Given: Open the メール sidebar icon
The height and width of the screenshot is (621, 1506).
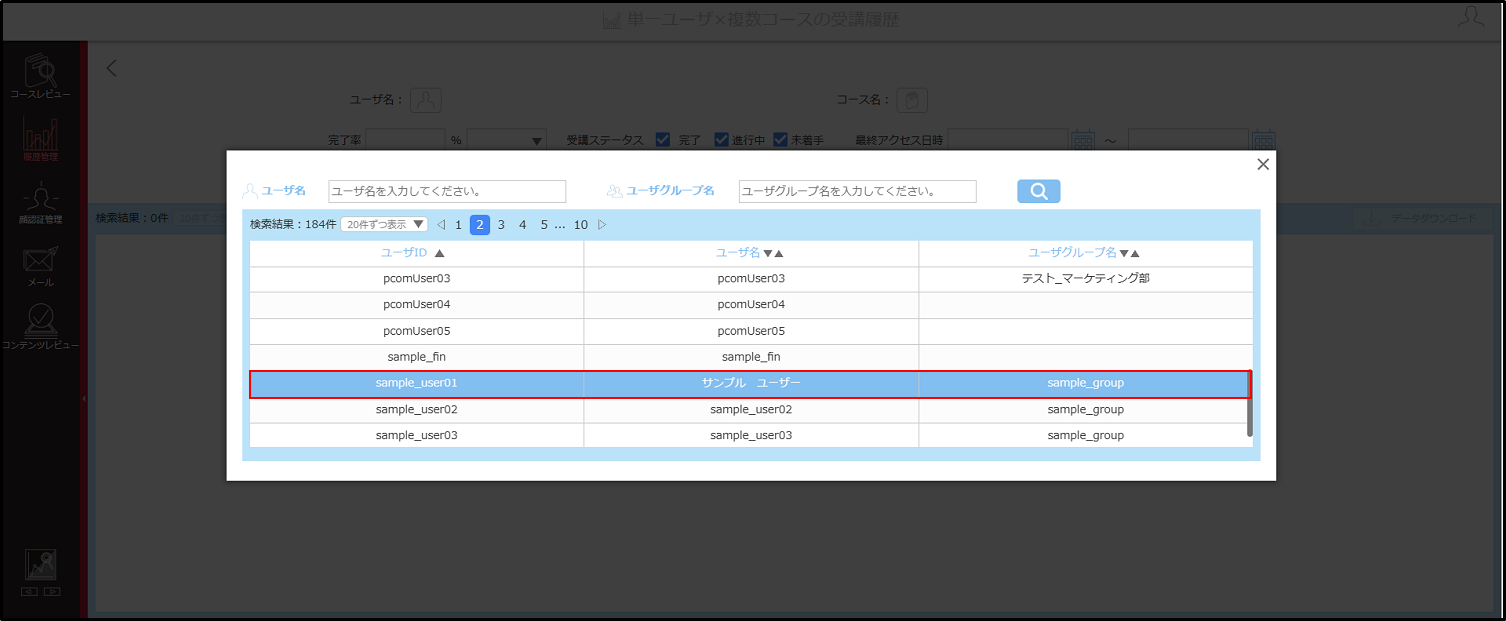Looking at the screenshot, I should point(41,265).
